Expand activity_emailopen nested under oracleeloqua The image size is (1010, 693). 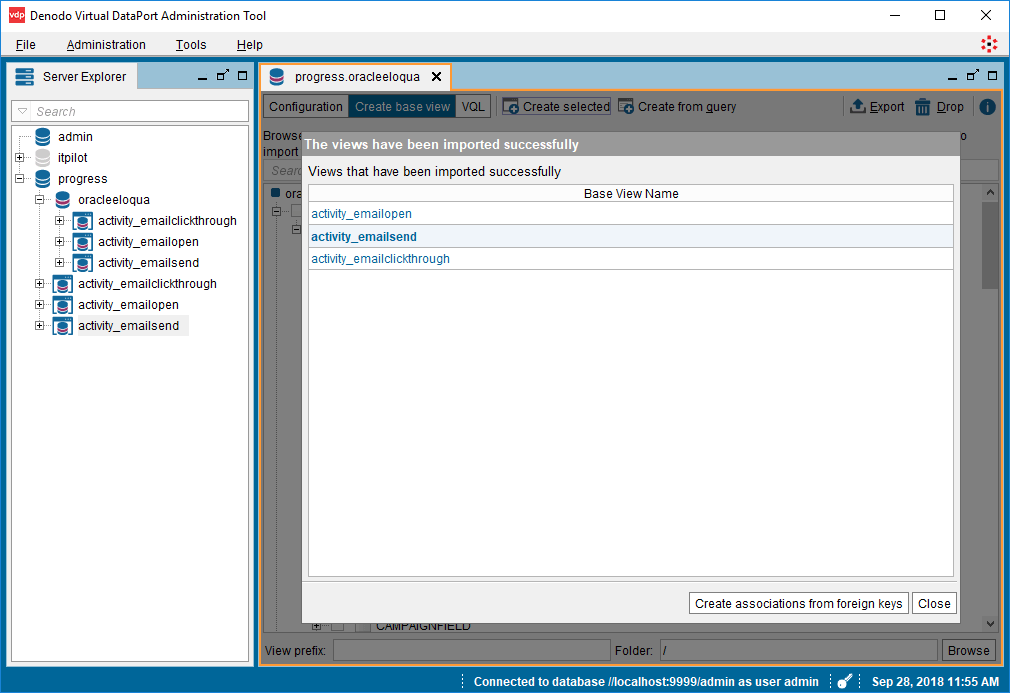(60, 242)
